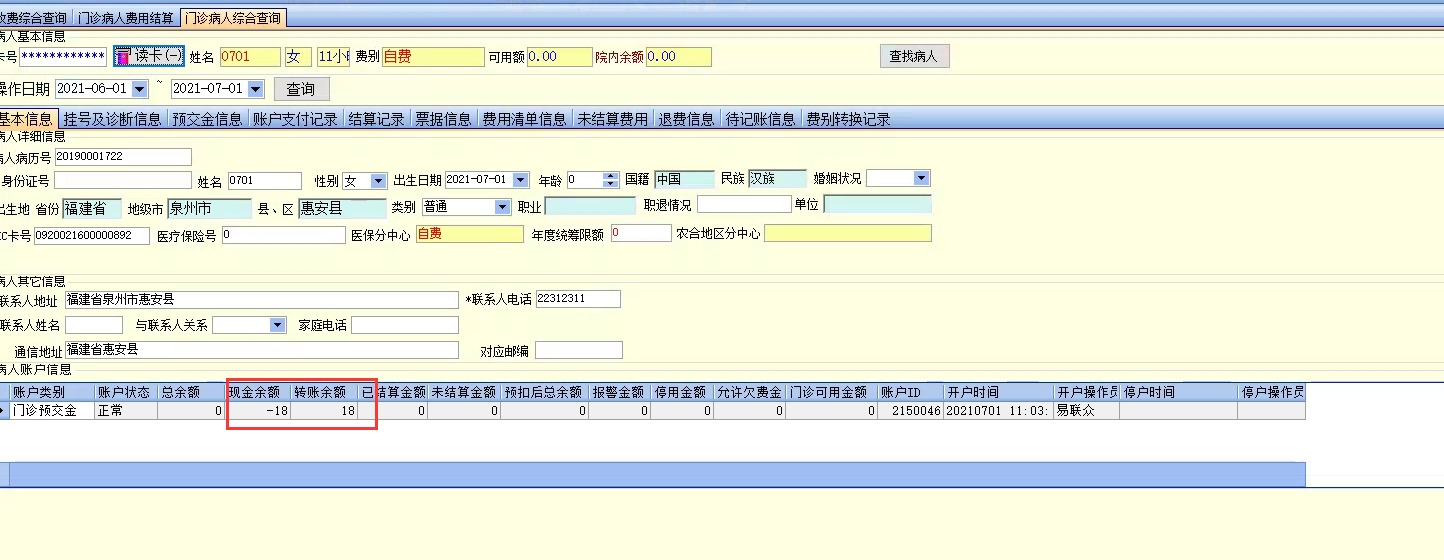Screen dimensions: 1444x560
Task: Click the 县区 field showing 惠安县
Action: tap(342, 208)
